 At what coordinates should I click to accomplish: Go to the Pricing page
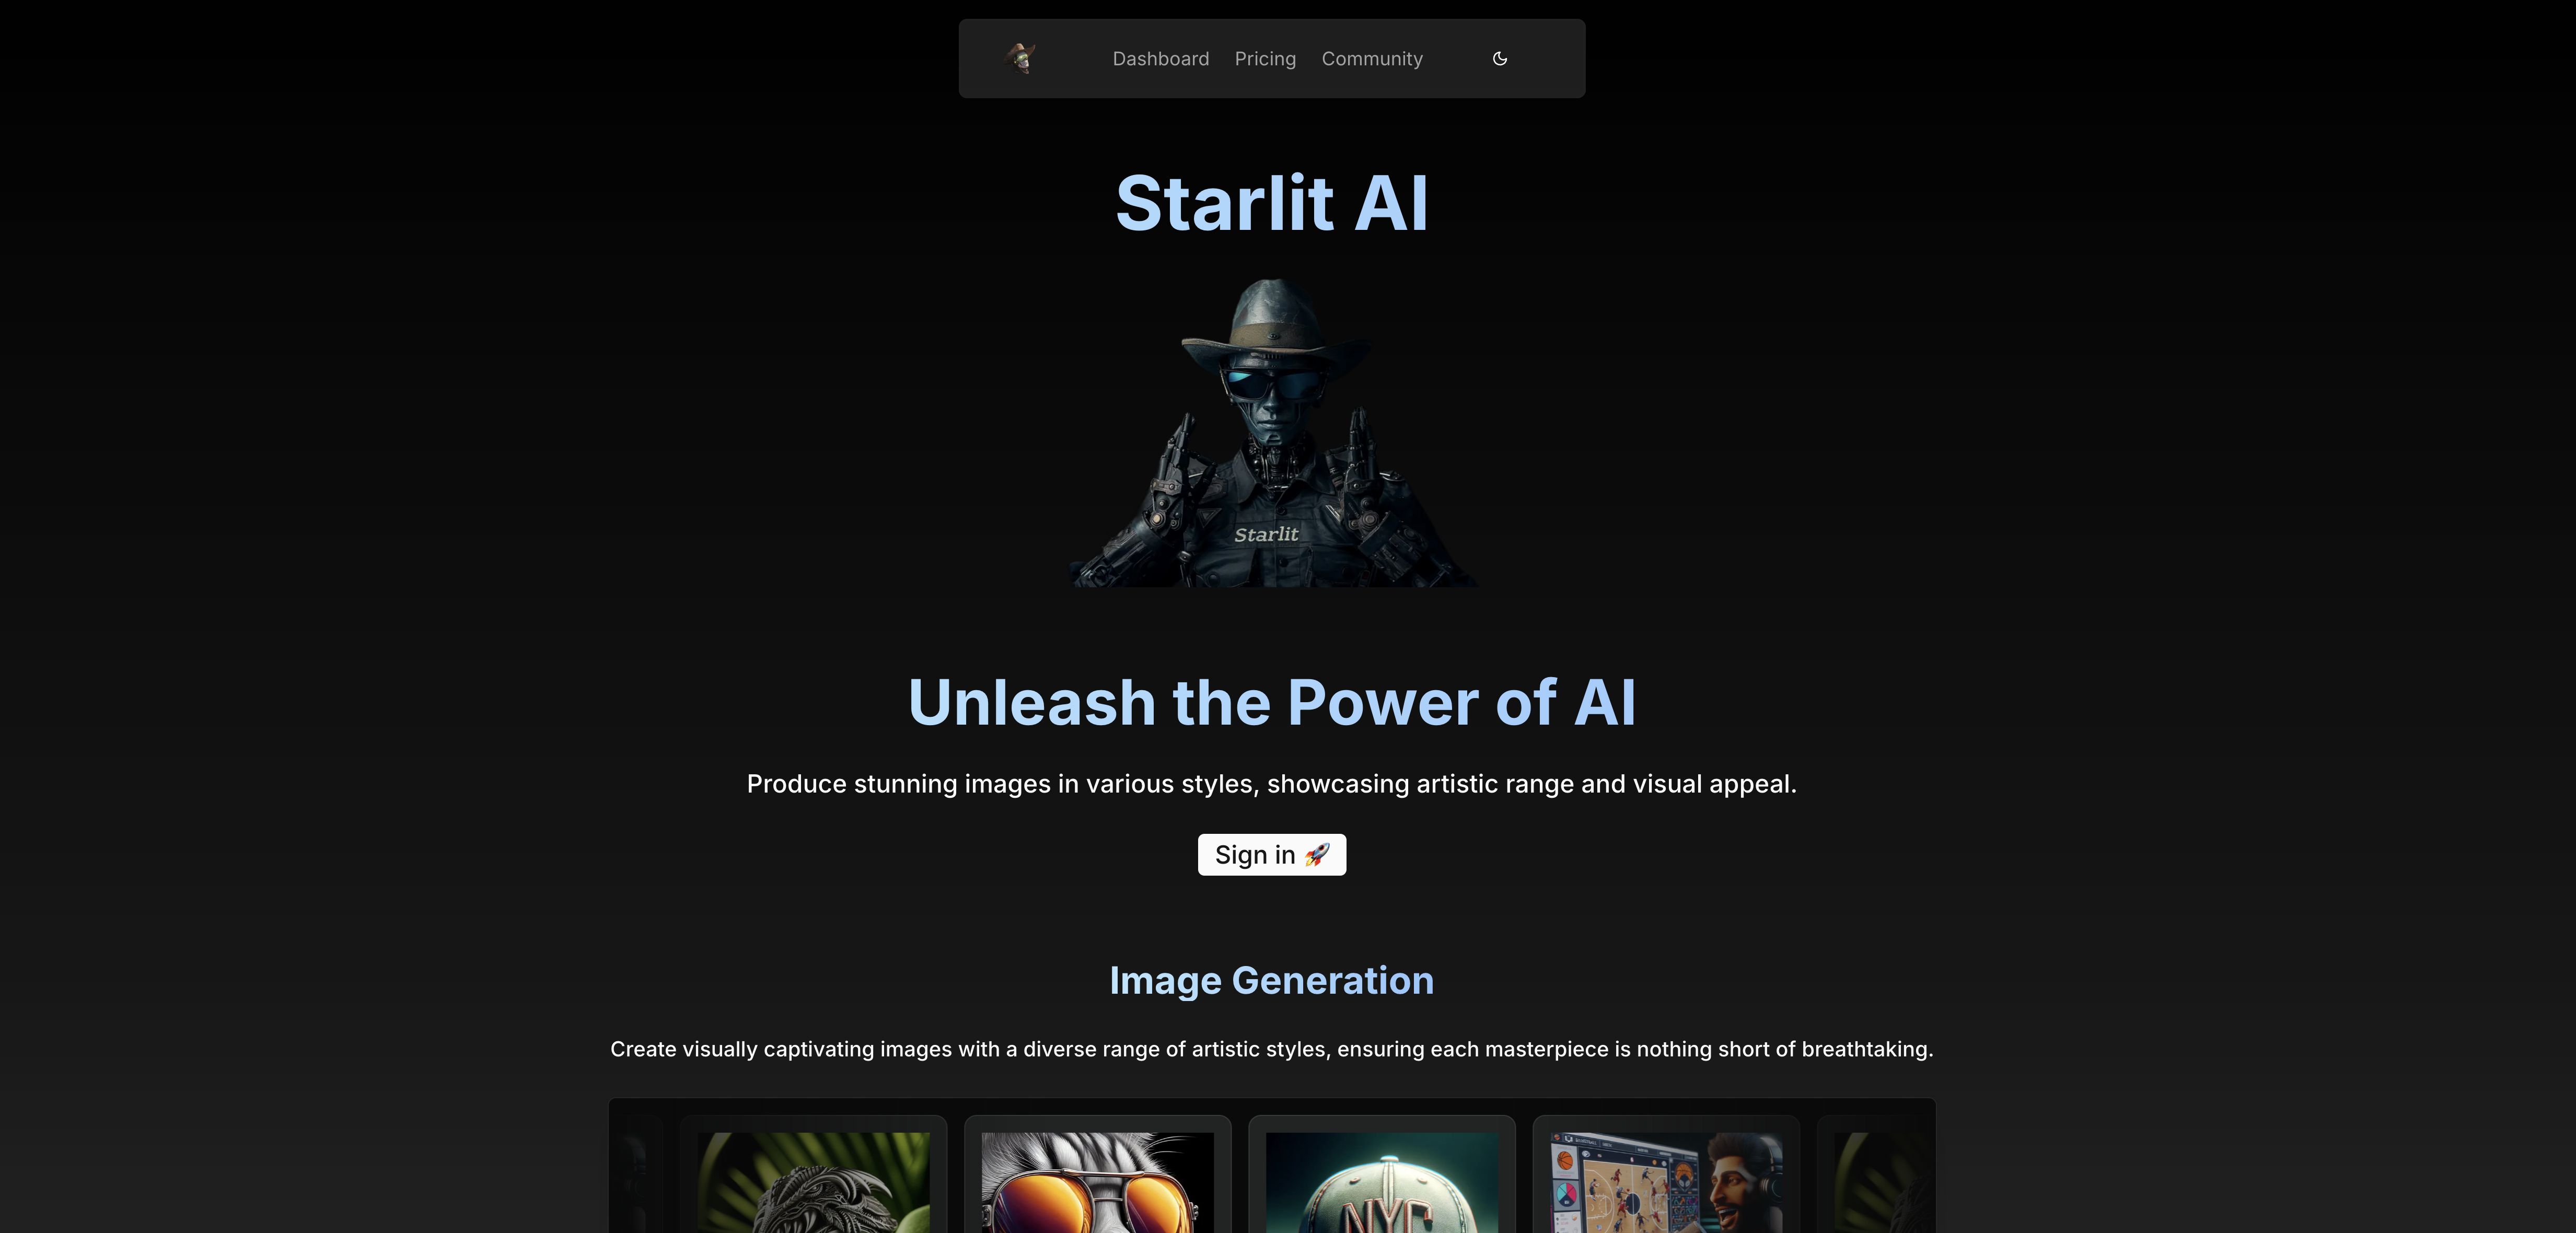(x=1264, y=59)
